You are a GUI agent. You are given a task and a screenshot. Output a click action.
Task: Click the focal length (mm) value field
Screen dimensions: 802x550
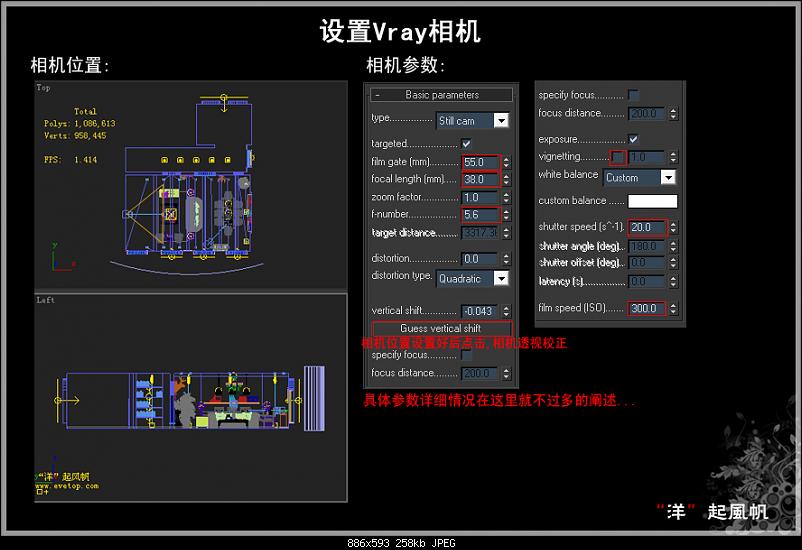(480, 180)
